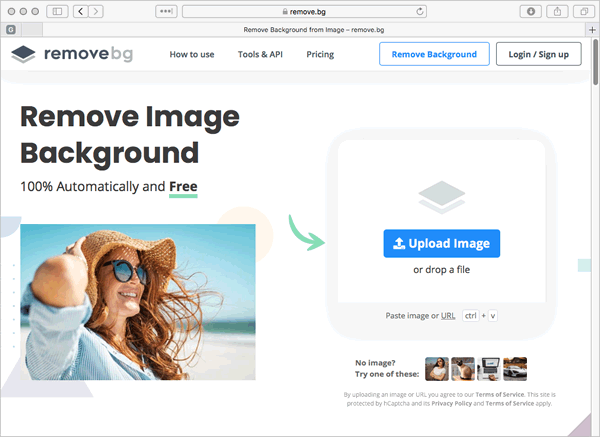Click the blue Upload Image button
Screen dimensions: 600x437
tap(441, 244)
